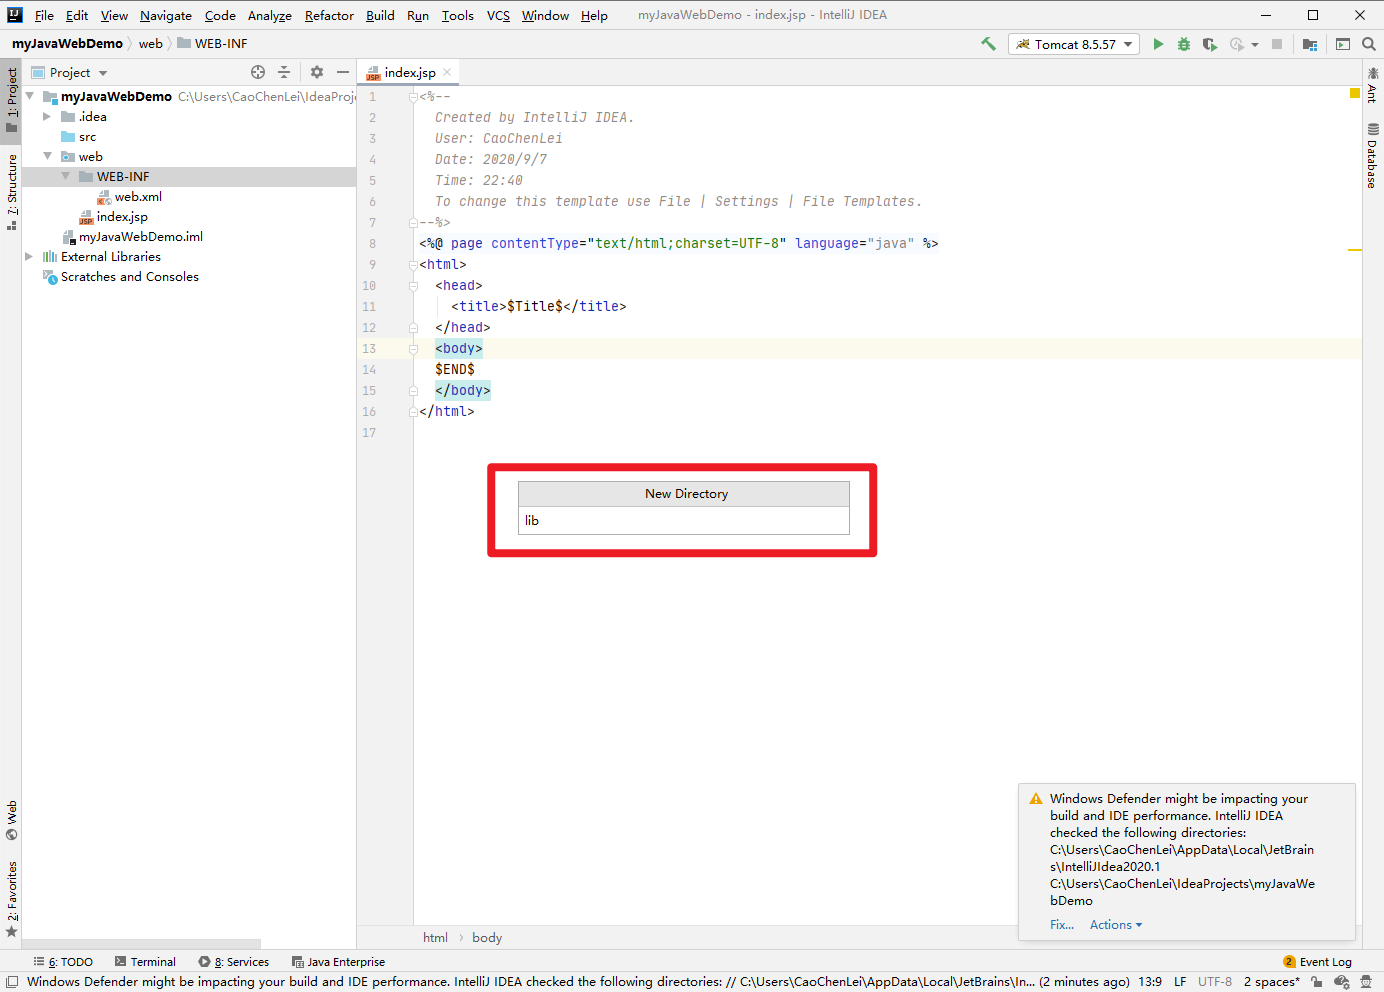Click the disabled Stop square icon
Image resolution: width=1384 pixels, height=992 pixels.
click(1277, 44)
